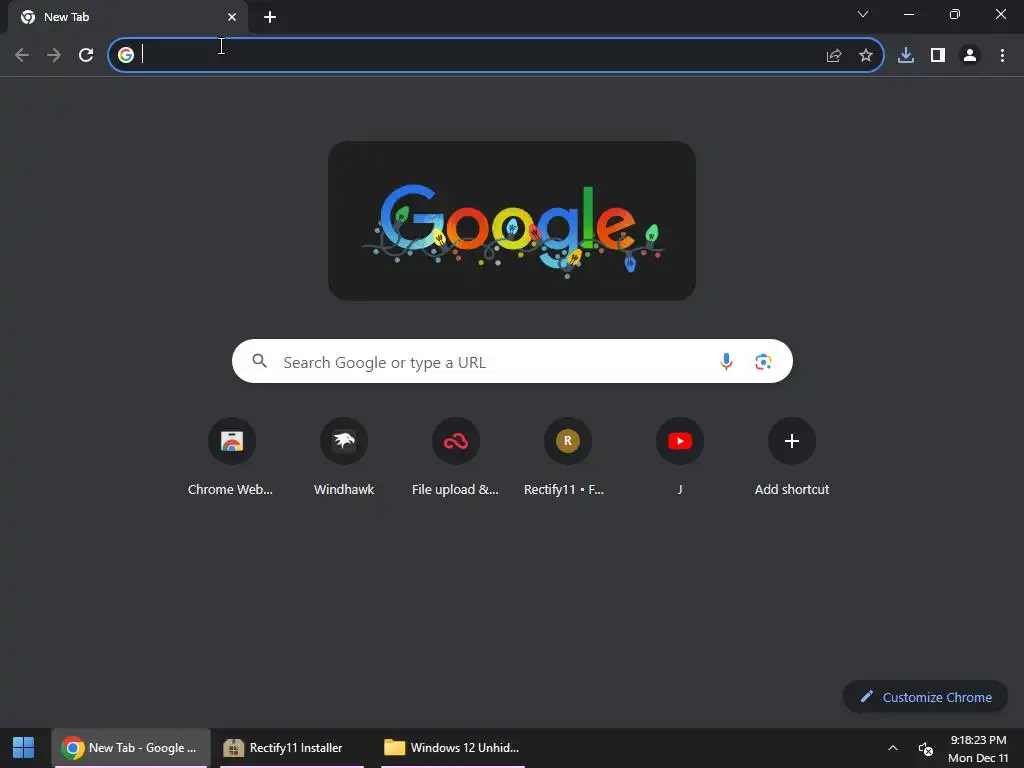Click the Google icon in the address bar
1024x768 pixels.
[x=126, y=55]
